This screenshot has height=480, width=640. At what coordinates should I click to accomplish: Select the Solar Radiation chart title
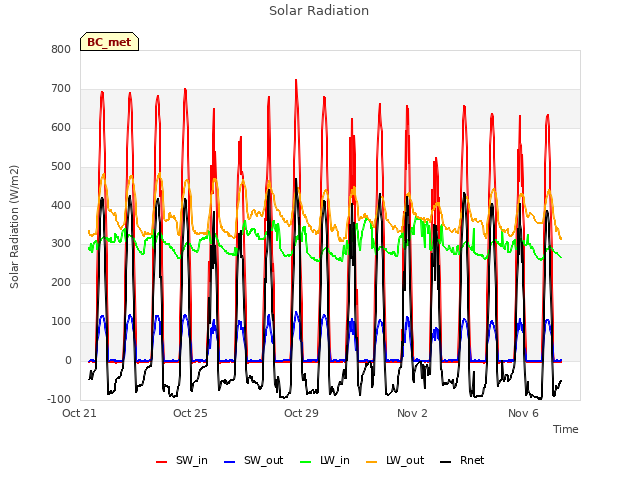pyautogui.click(x=319, y=11)
